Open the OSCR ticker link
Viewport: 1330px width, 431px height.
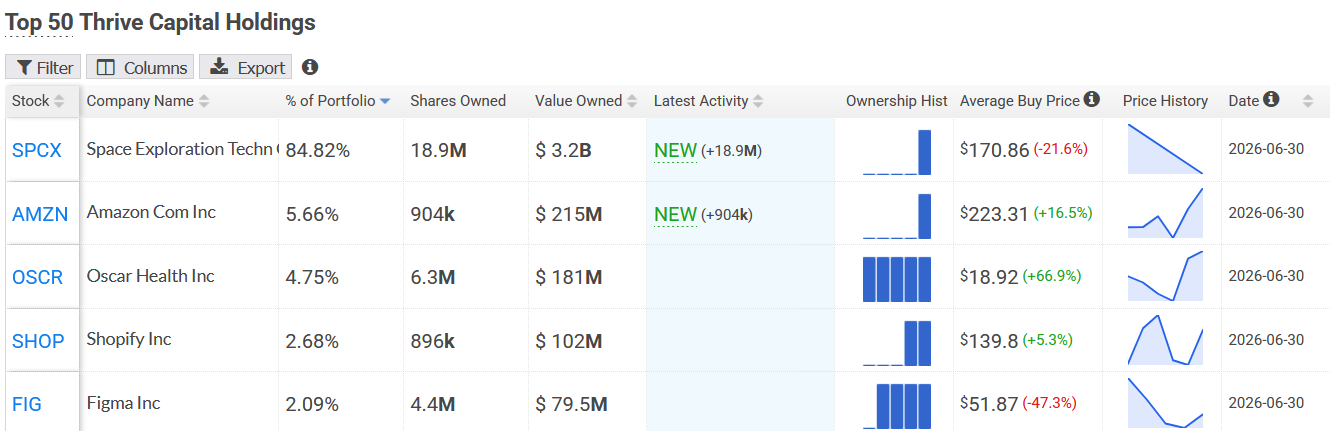38,277
